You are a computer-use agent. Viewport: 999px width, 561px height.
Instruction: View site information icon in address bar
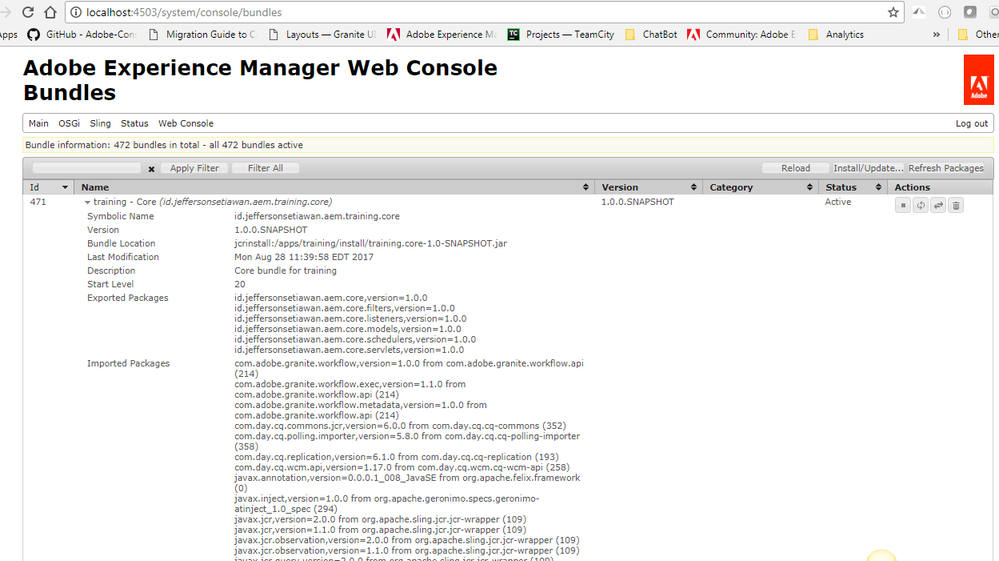pyautogui.click(x=76, y=12)
